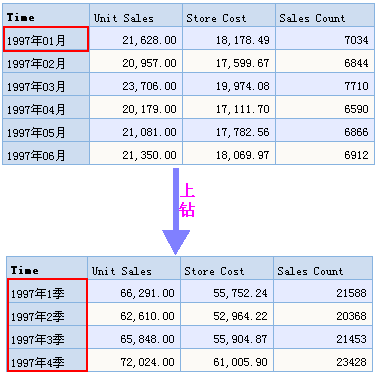
Task: Click the 19,974.08 store cost cell
Action: click(x=229, y=85)
